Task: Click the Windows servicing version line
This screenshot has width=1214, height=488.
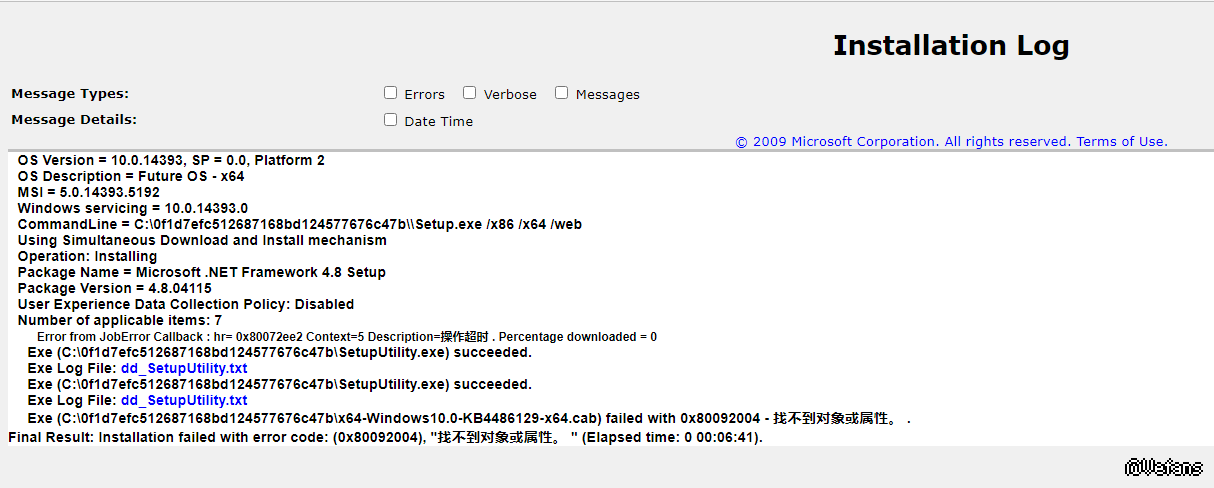Action: pos(132,208)
